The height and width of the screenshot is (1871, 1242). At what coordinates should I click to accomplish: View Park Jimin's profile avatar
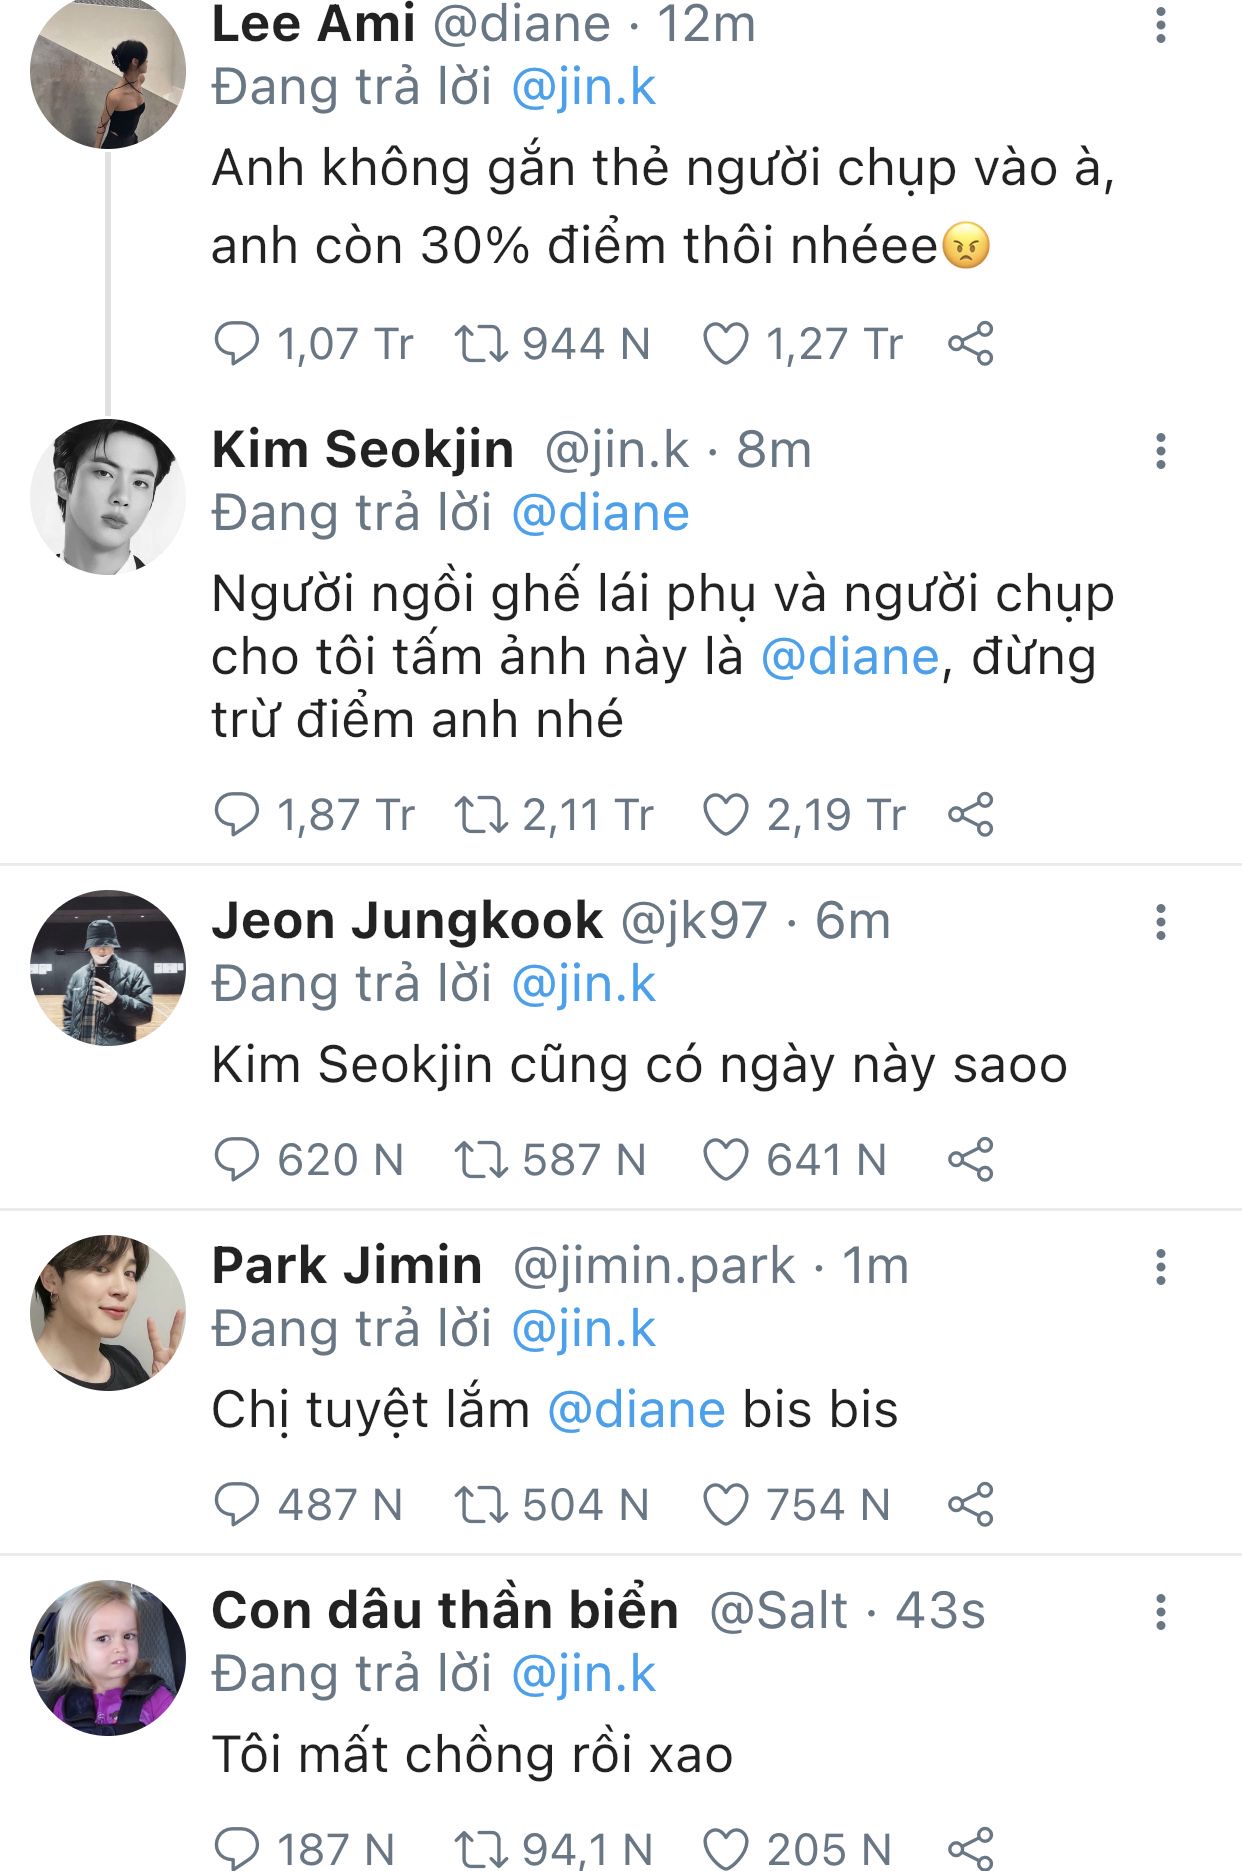108,1312
